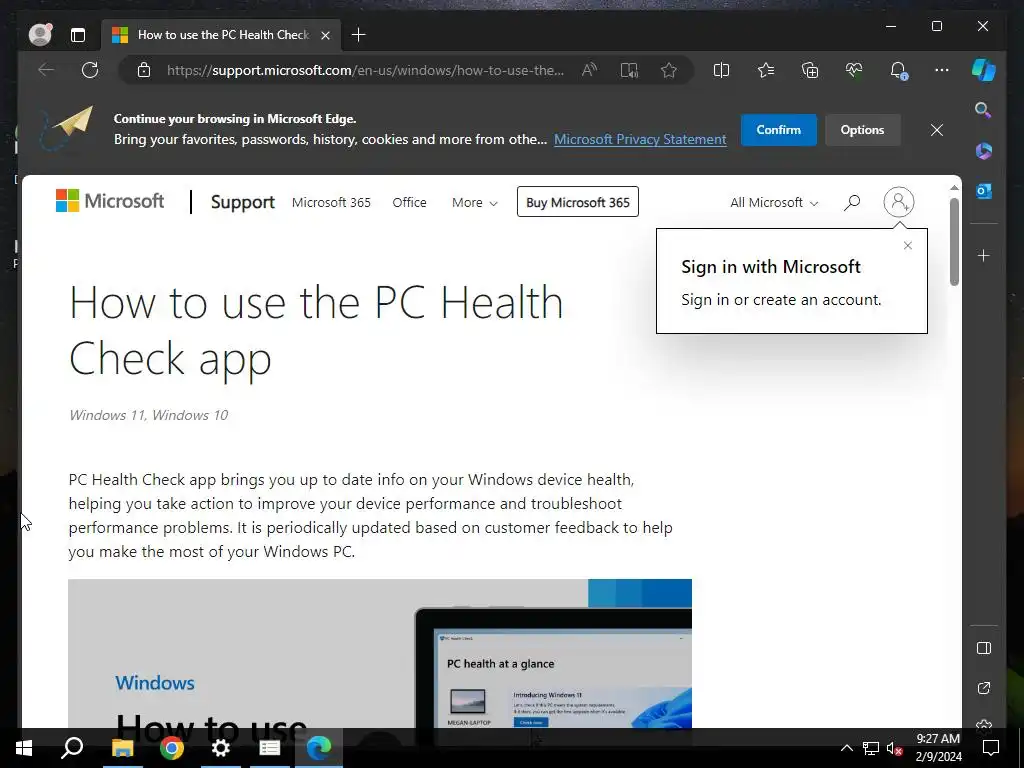Open the muted volume tray icon
The image size is (1024, 768).
(x=895, y=748)
